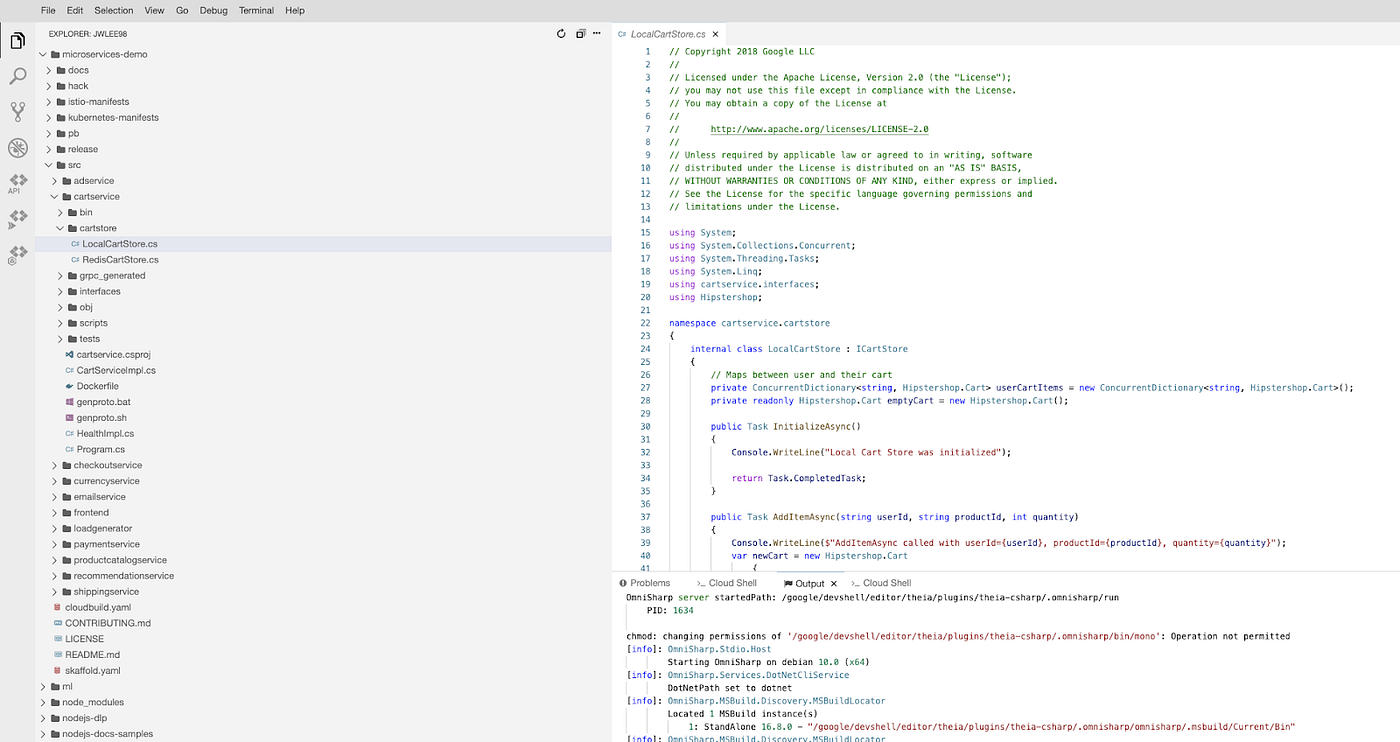This screenshot has height=742, width=1400.
Task: Open the View menu
Action: [x=154, y=10]
